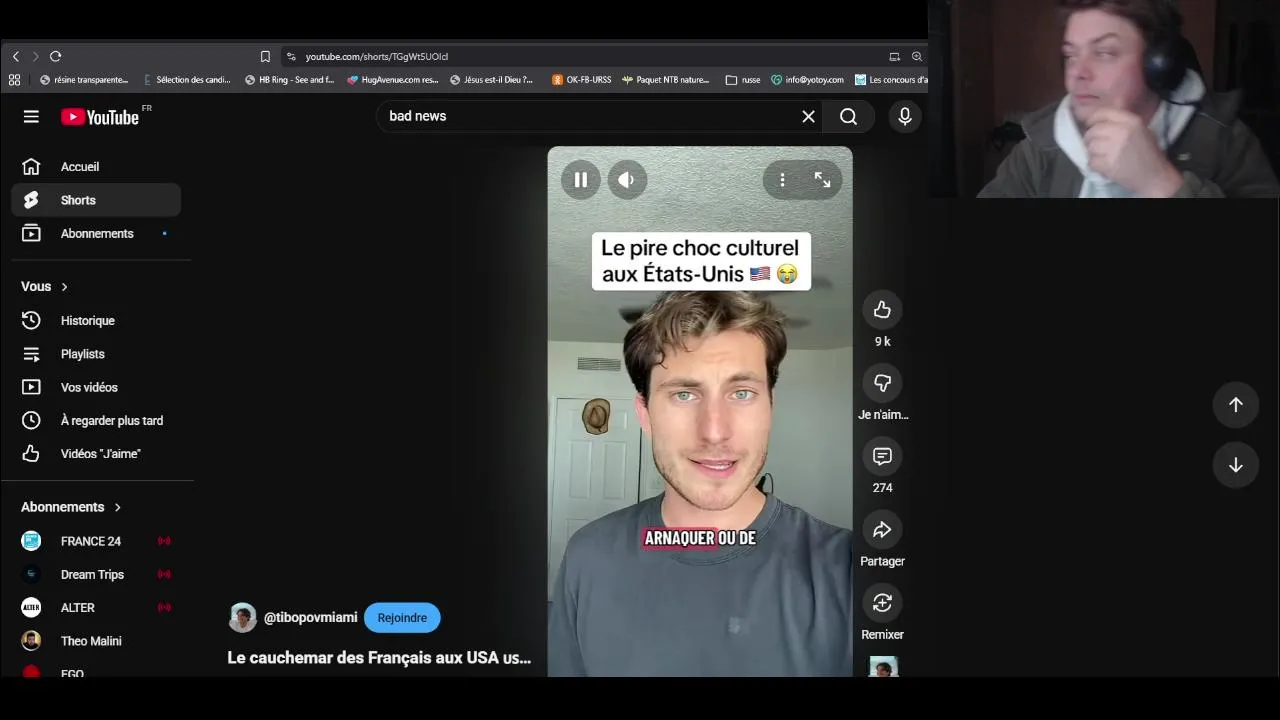This screenshot has width=1280, height=720.
Task: Open the ALTER subscription channel
Action: [x=96, y=608]
